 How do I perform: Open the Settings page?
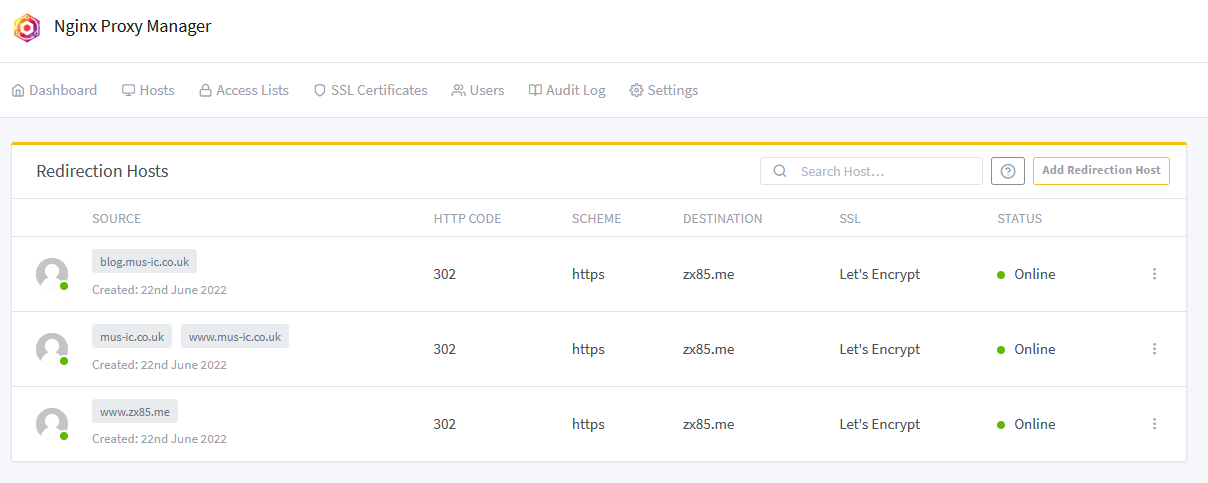(663, 90)
